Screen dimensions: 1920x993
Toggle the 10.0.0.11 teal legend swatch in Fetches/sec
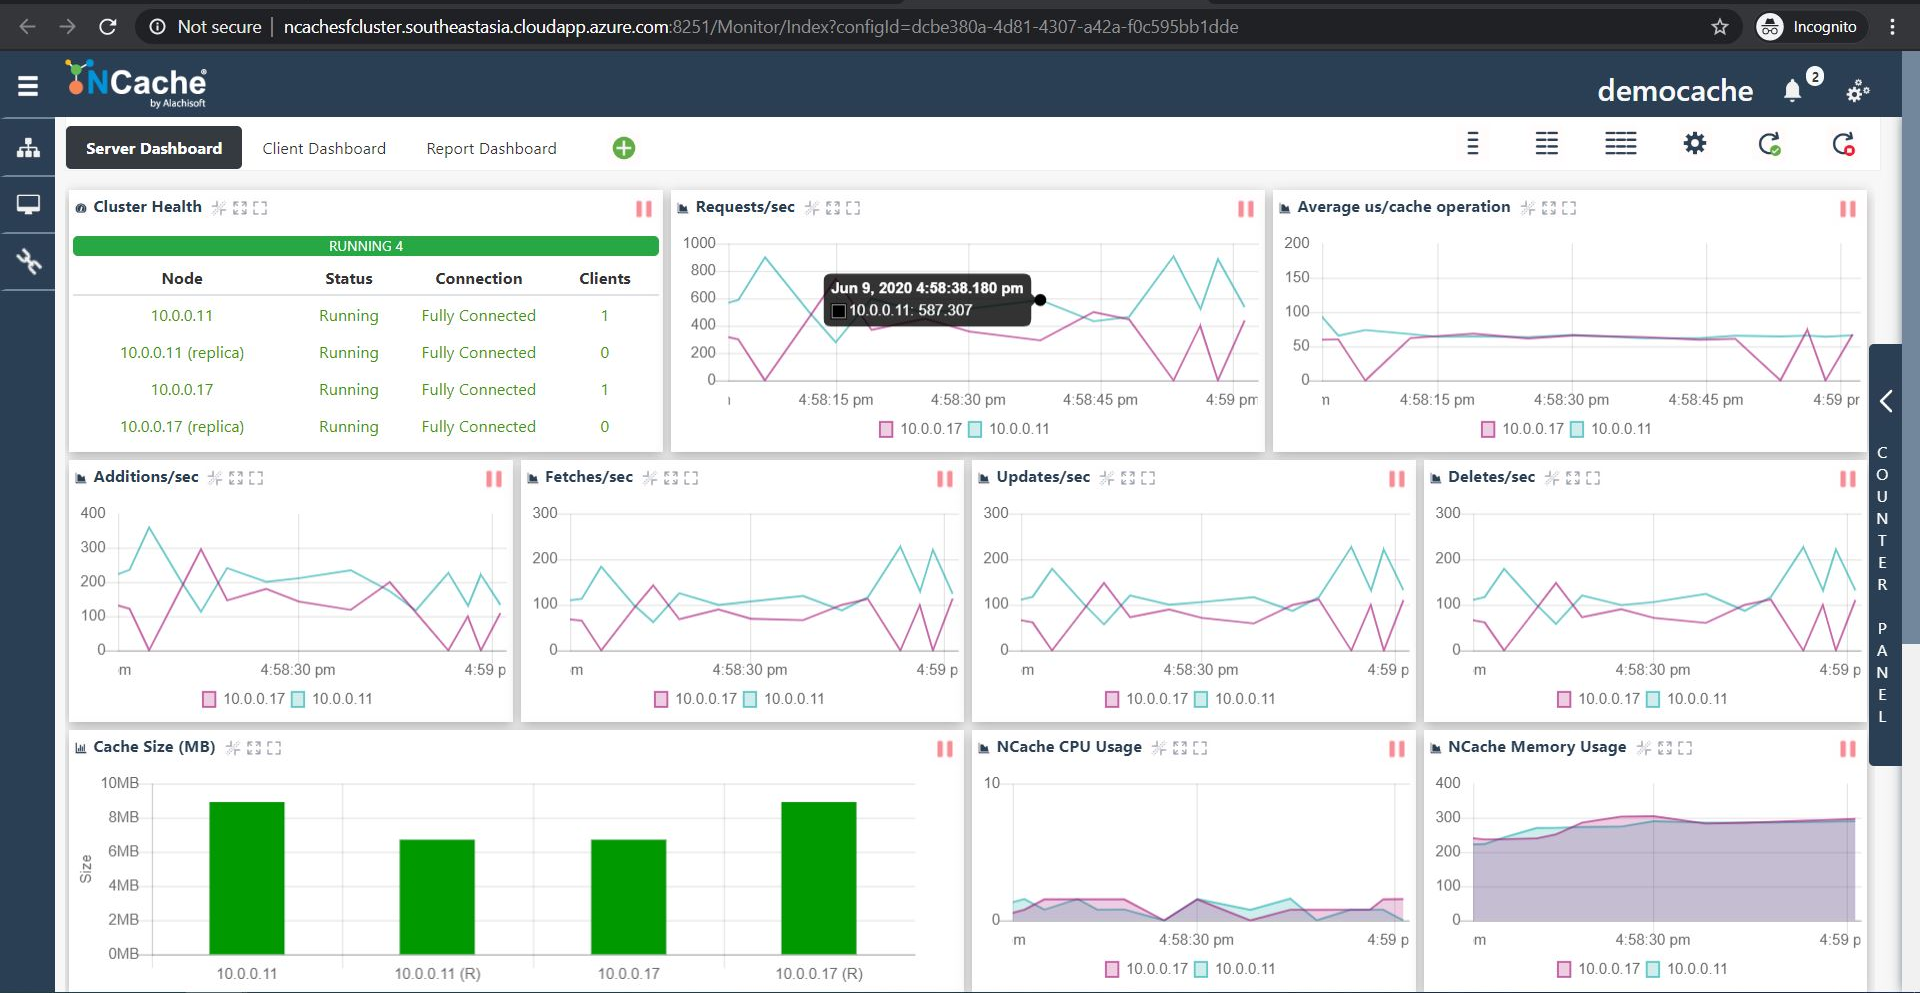pos(750,699)
